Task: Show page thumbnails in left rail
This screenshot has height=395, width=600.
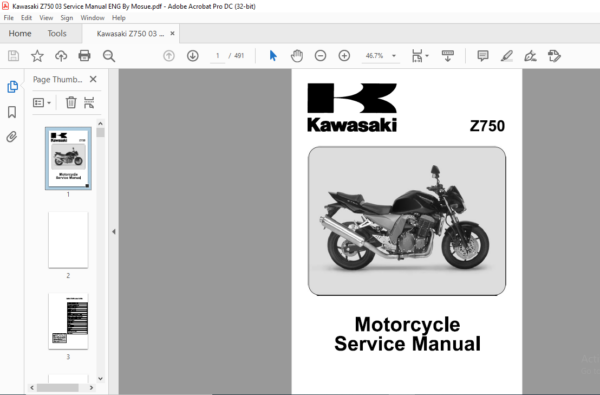Action: pyautogui.click(x=12, y=87)
